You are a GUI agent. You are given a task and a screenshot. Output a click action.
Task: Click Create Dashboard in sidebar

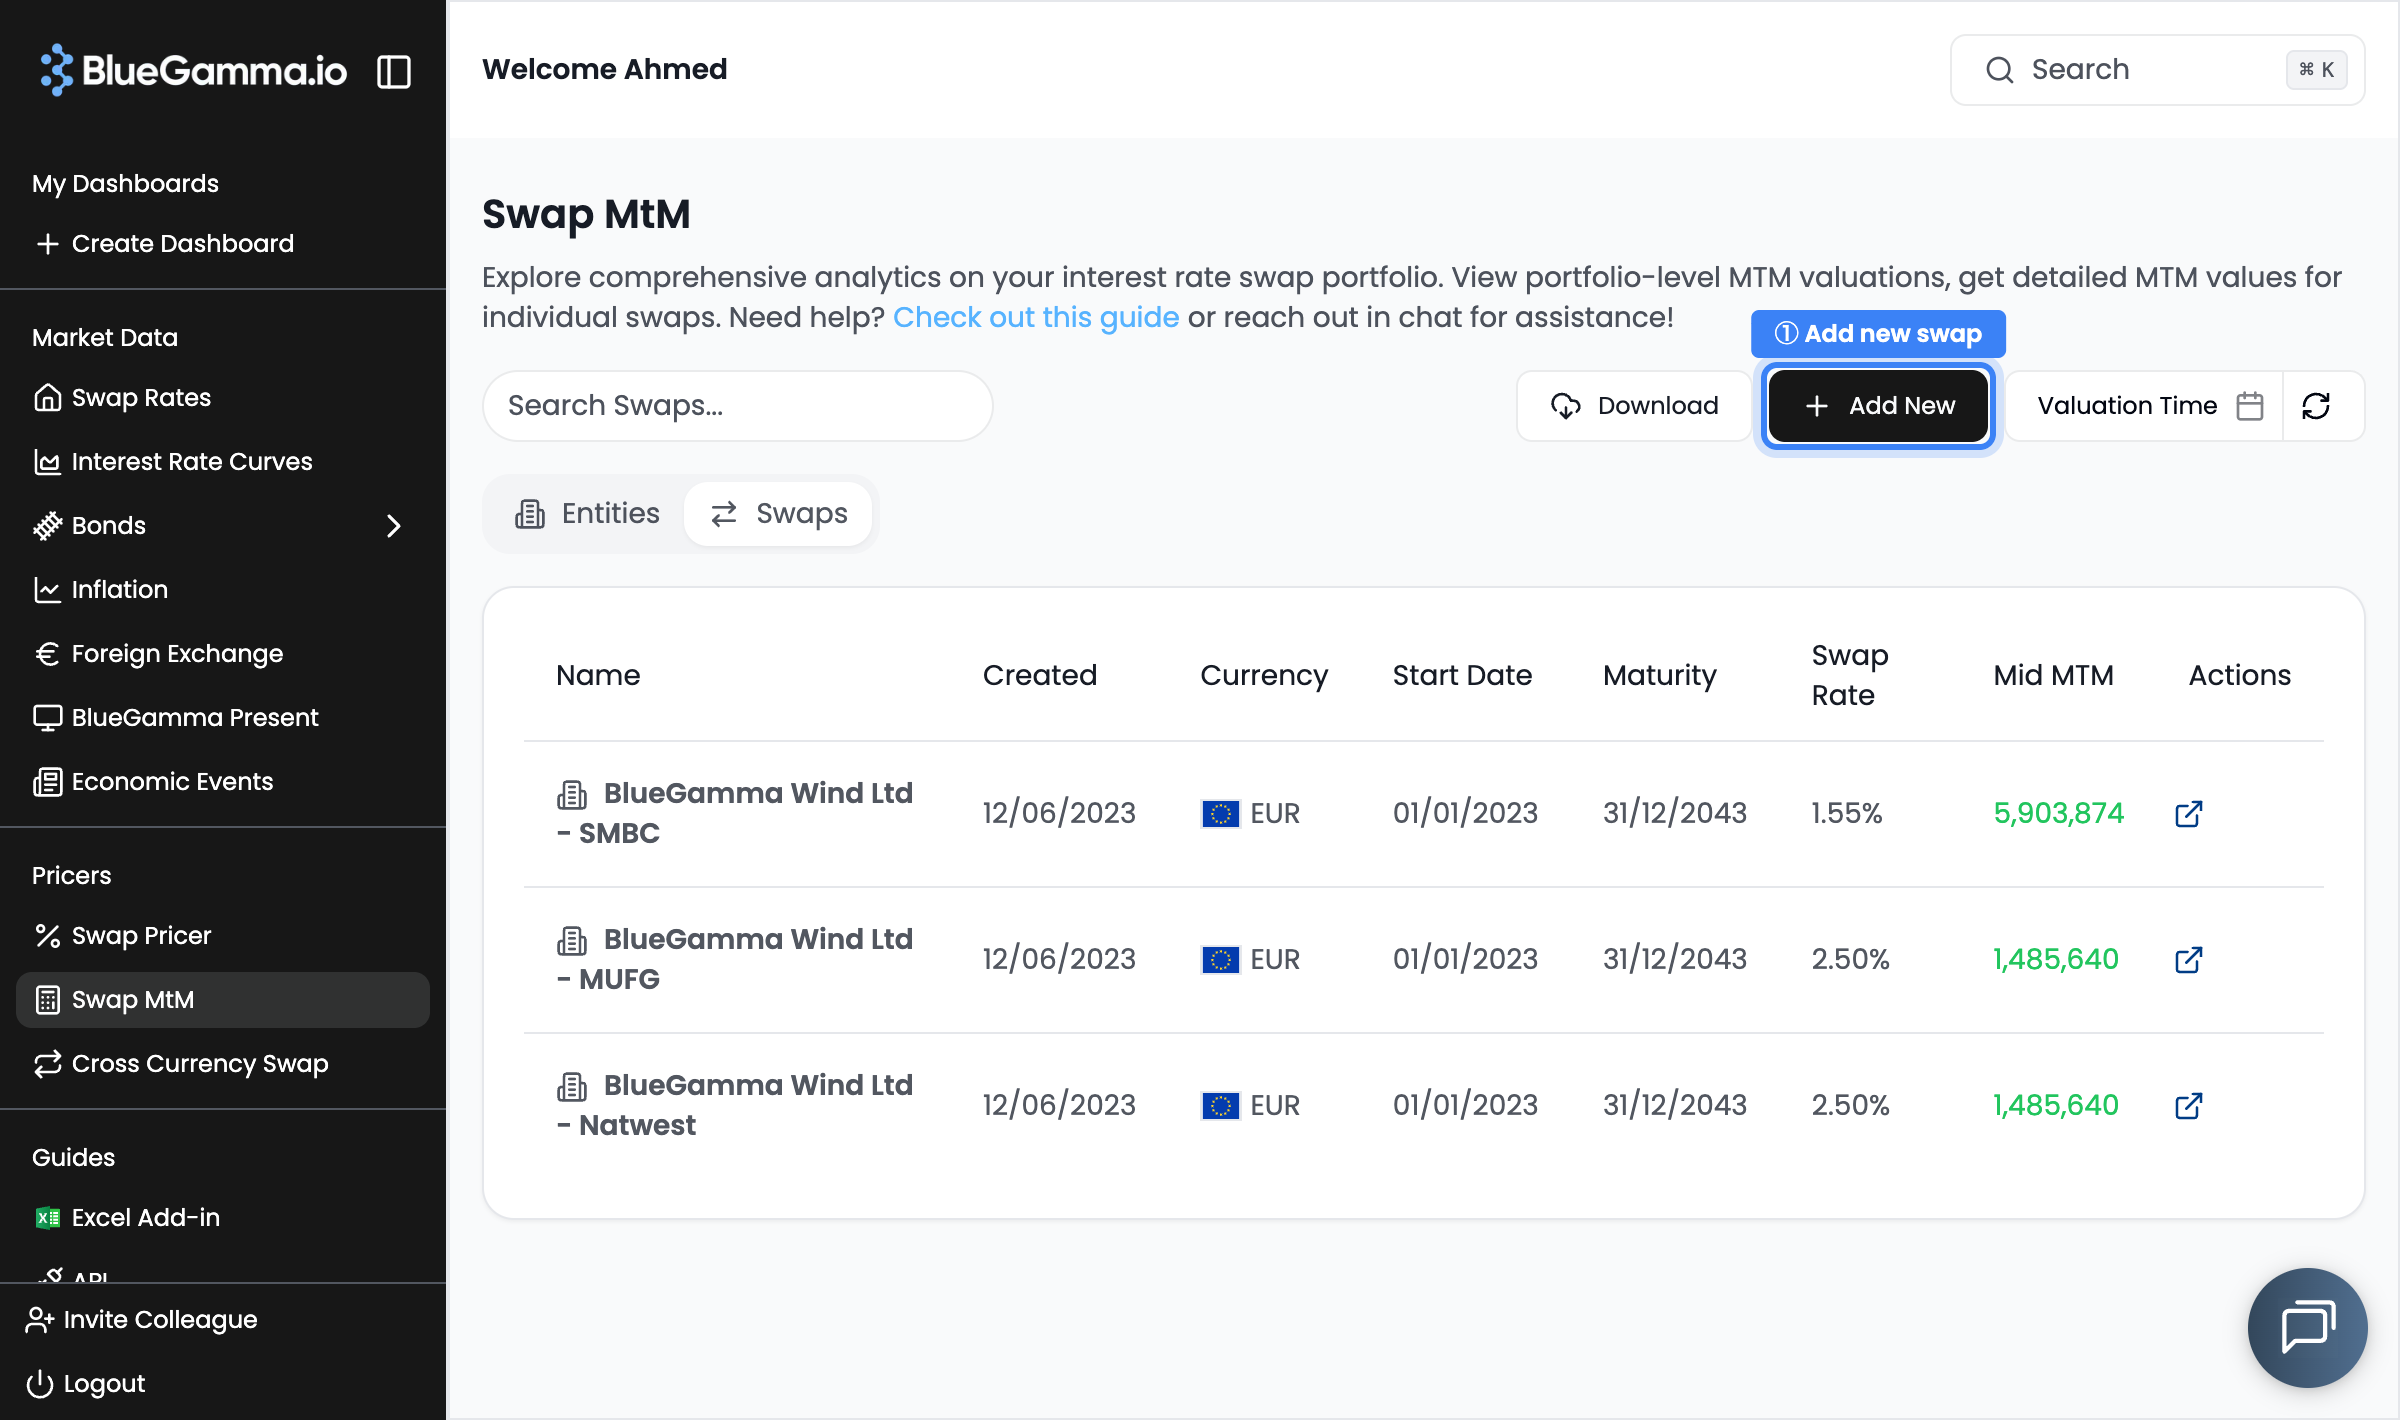point(182,243)
